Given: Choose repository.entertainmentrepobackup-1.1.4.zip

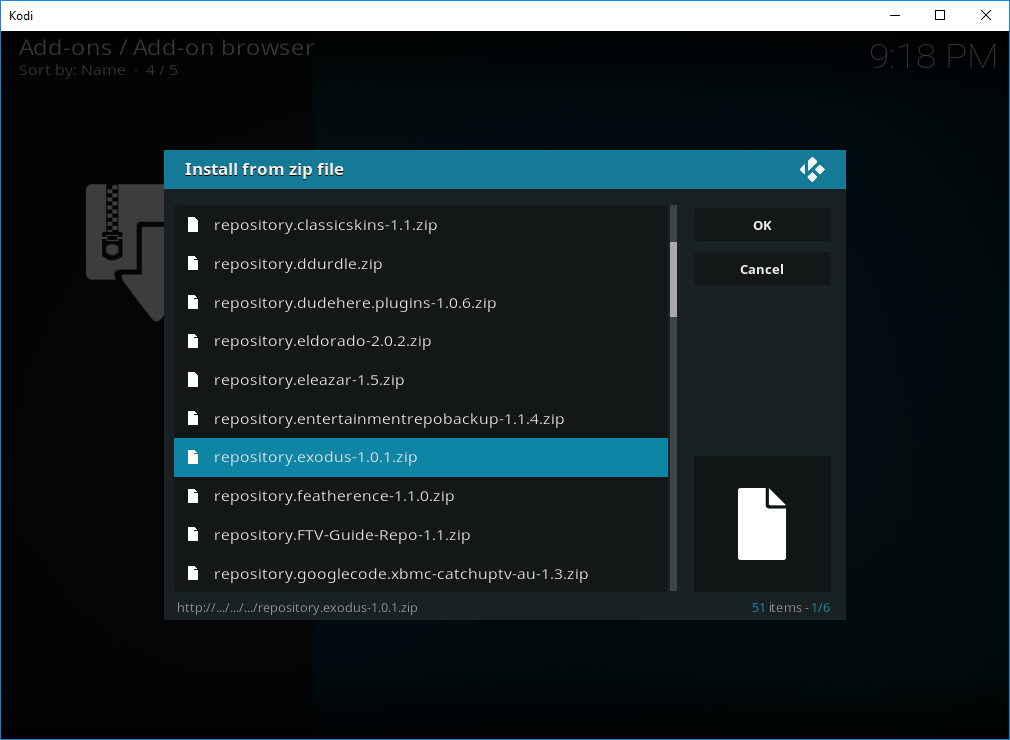Looking at the screenshot, I should pyautogui.click(x=421, y=419).
